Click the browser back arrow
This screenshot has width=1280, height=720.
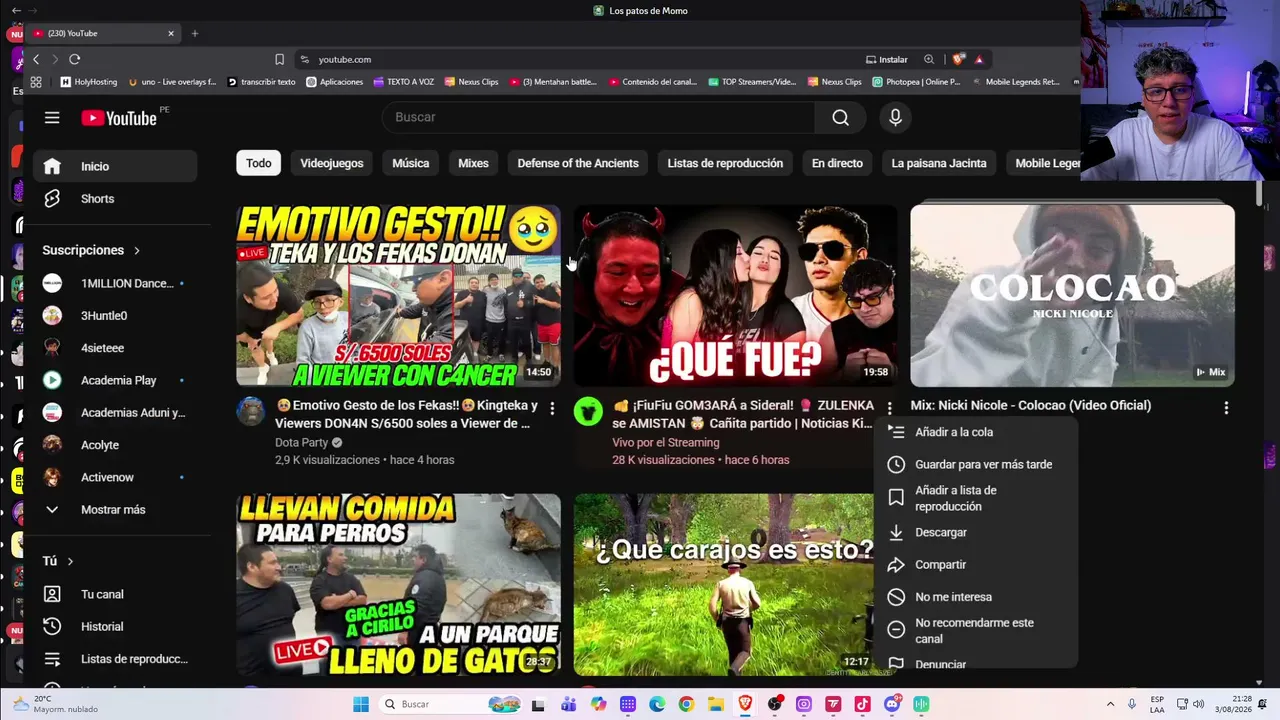36,59
